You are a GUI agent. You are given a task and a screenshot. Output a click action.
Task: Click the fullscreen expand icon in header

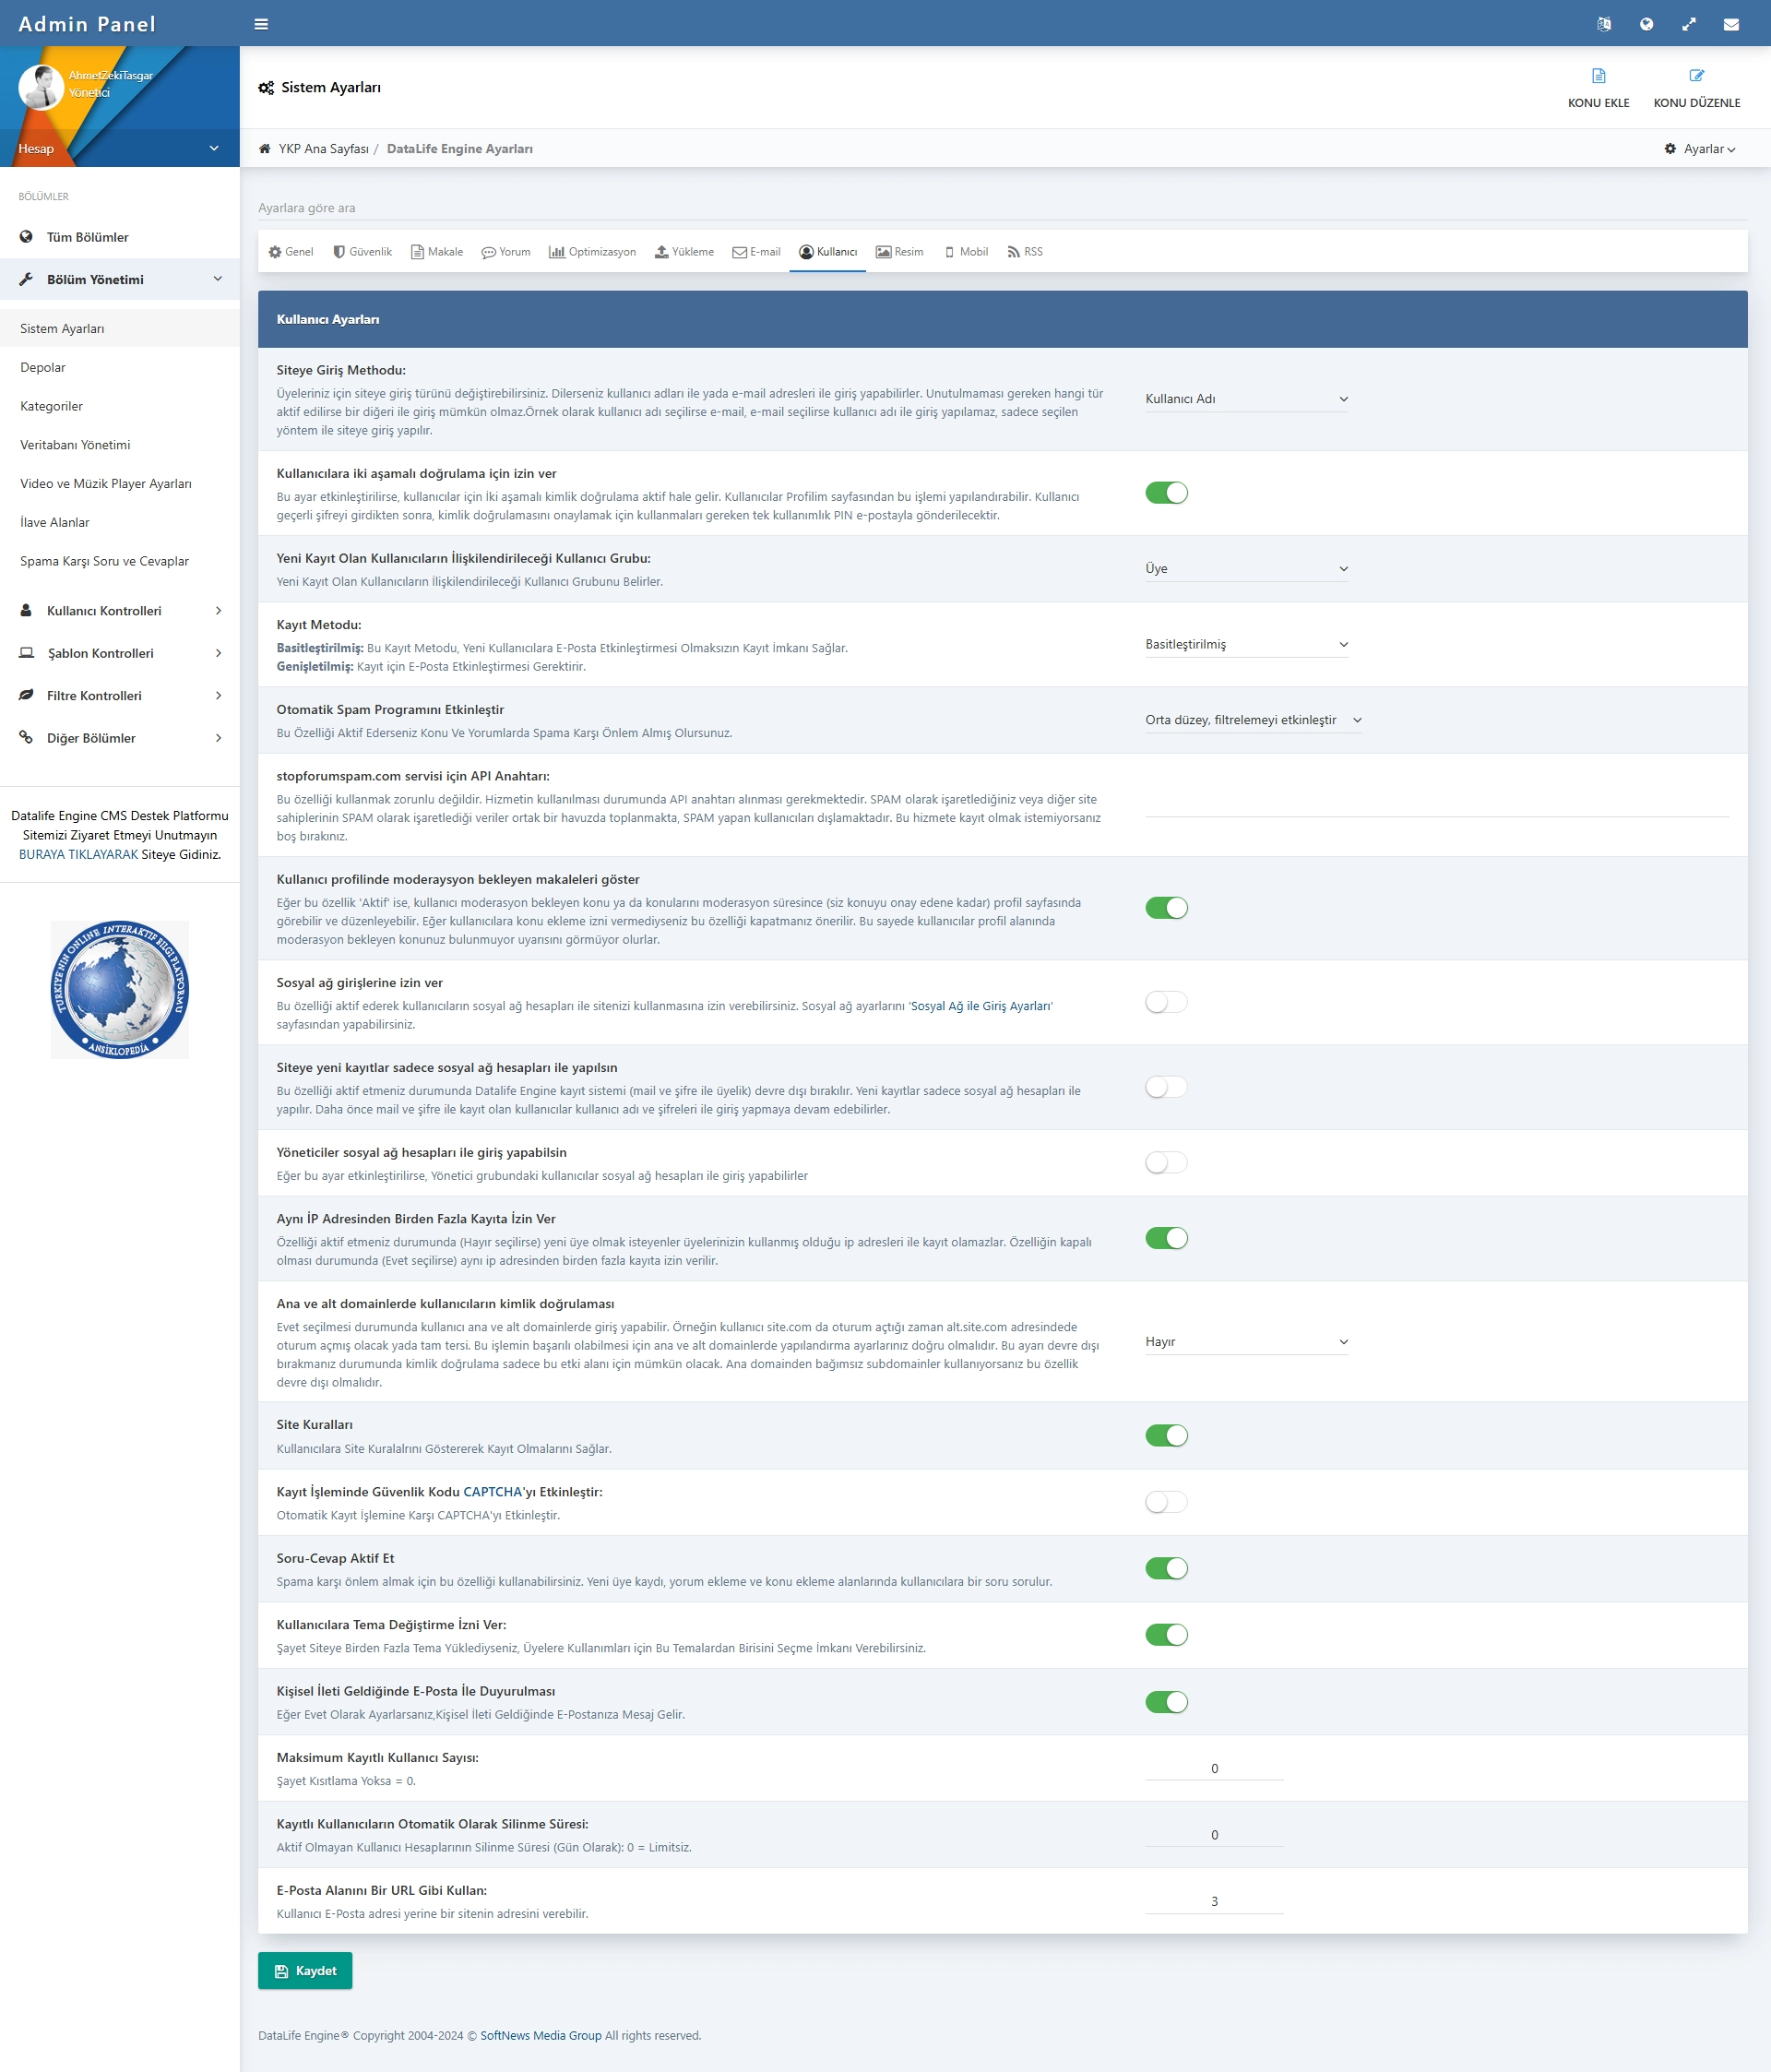(x=1689, y=24)
